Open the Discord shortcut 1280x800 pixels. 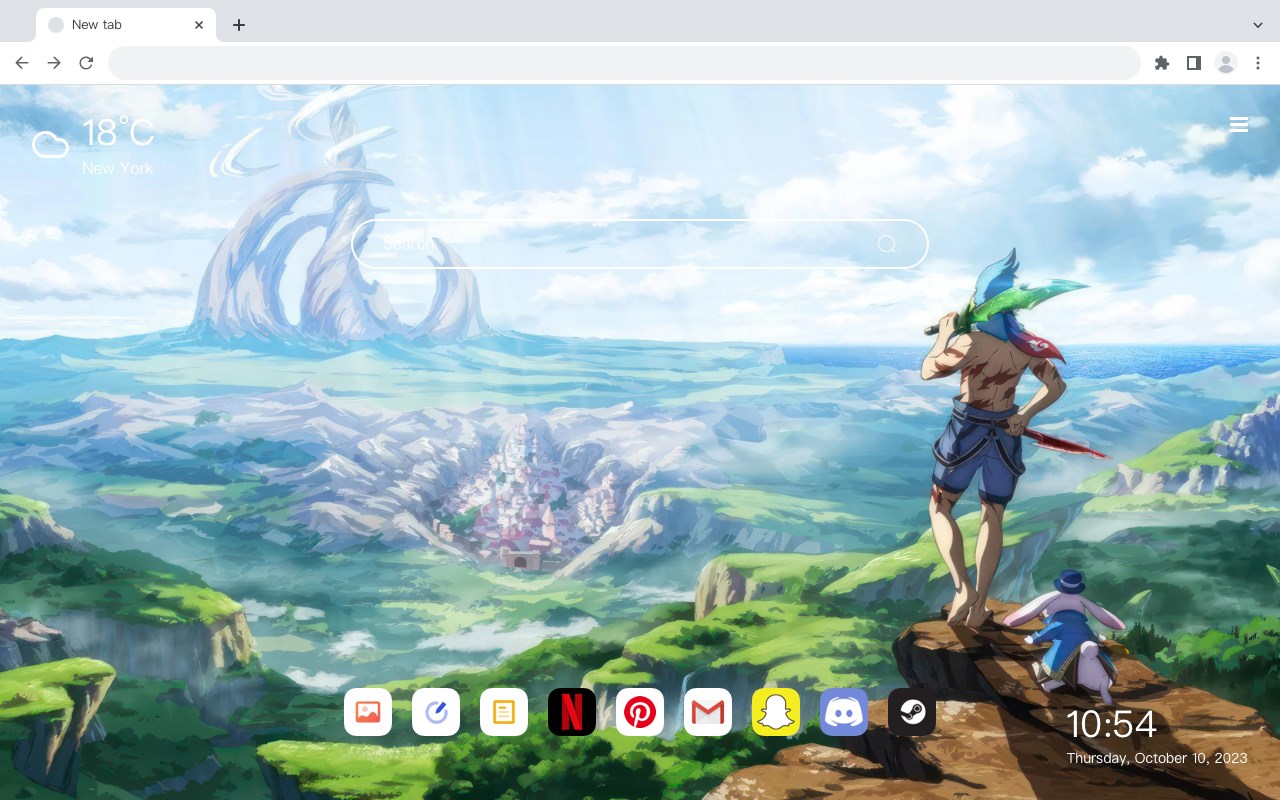click(x=844, y=712)
